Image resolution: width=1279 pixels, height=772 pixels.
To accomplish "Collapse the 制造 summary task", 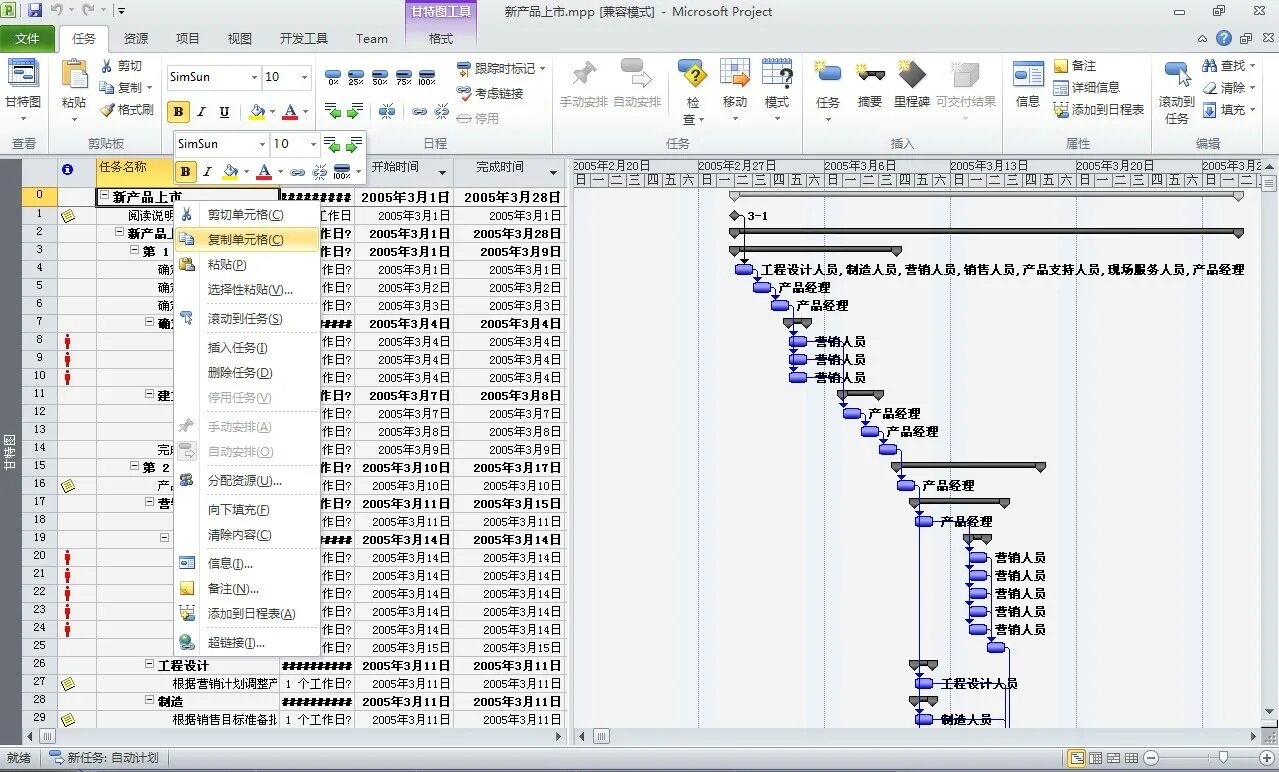I will coord(150,700).
